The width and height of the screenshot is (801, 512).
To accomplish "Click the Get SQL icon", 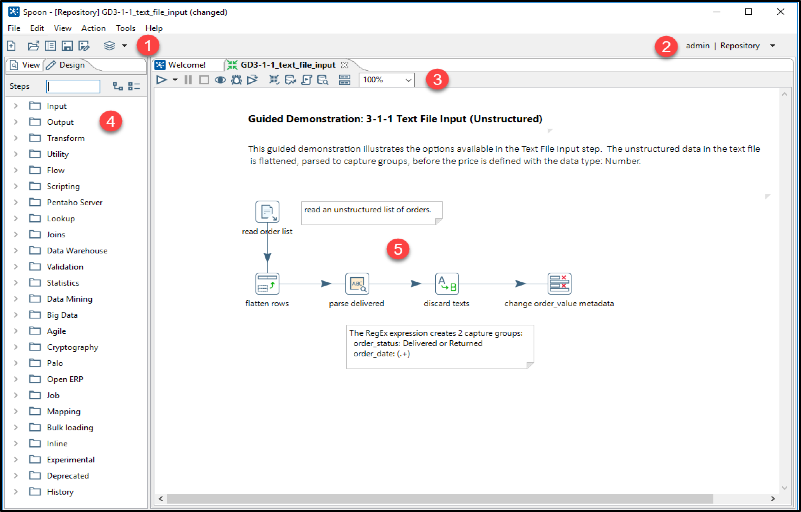I will [x=307, y=80].
